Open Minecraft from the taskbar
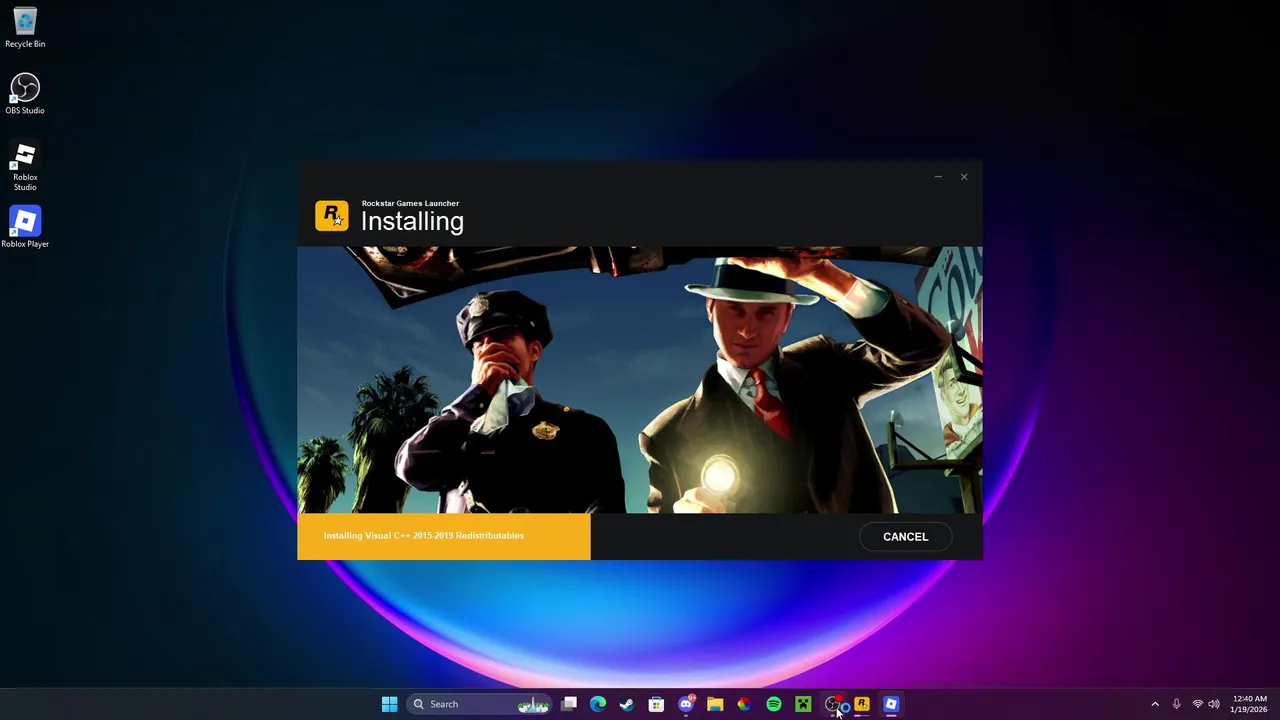1280x720 pixels. 803,704
